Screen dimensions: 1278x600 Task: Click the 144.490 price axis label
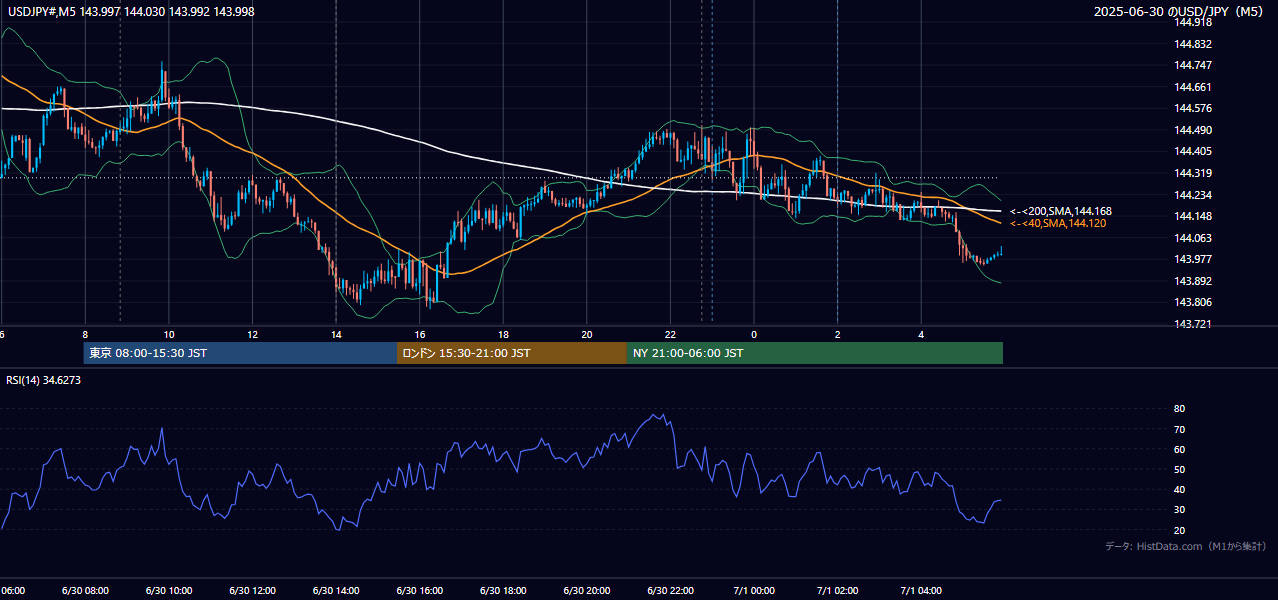point(1194,130)
